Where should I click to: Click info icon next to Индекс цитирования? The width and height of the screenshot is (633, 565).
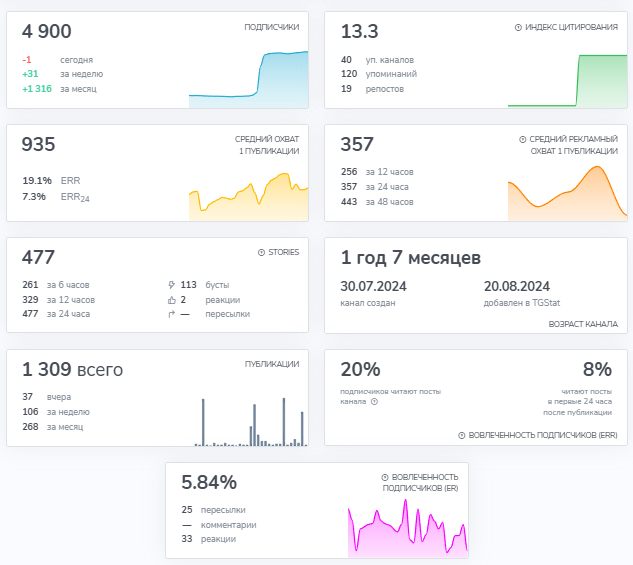pos(518,27)
